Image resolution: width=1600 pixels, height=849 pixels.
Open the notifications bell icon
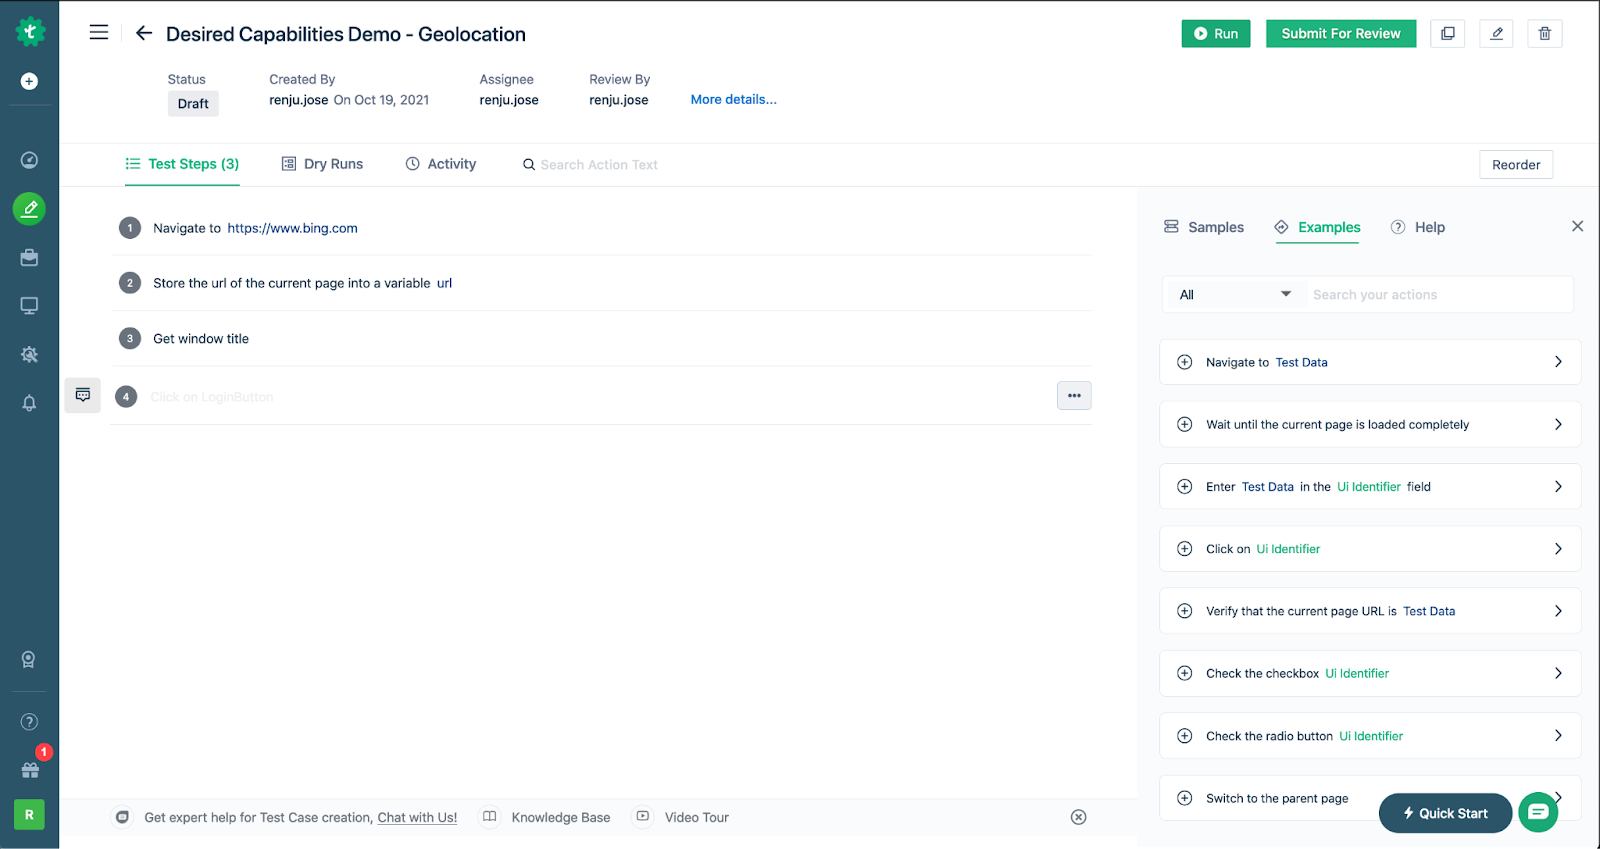tap(30, 403)
